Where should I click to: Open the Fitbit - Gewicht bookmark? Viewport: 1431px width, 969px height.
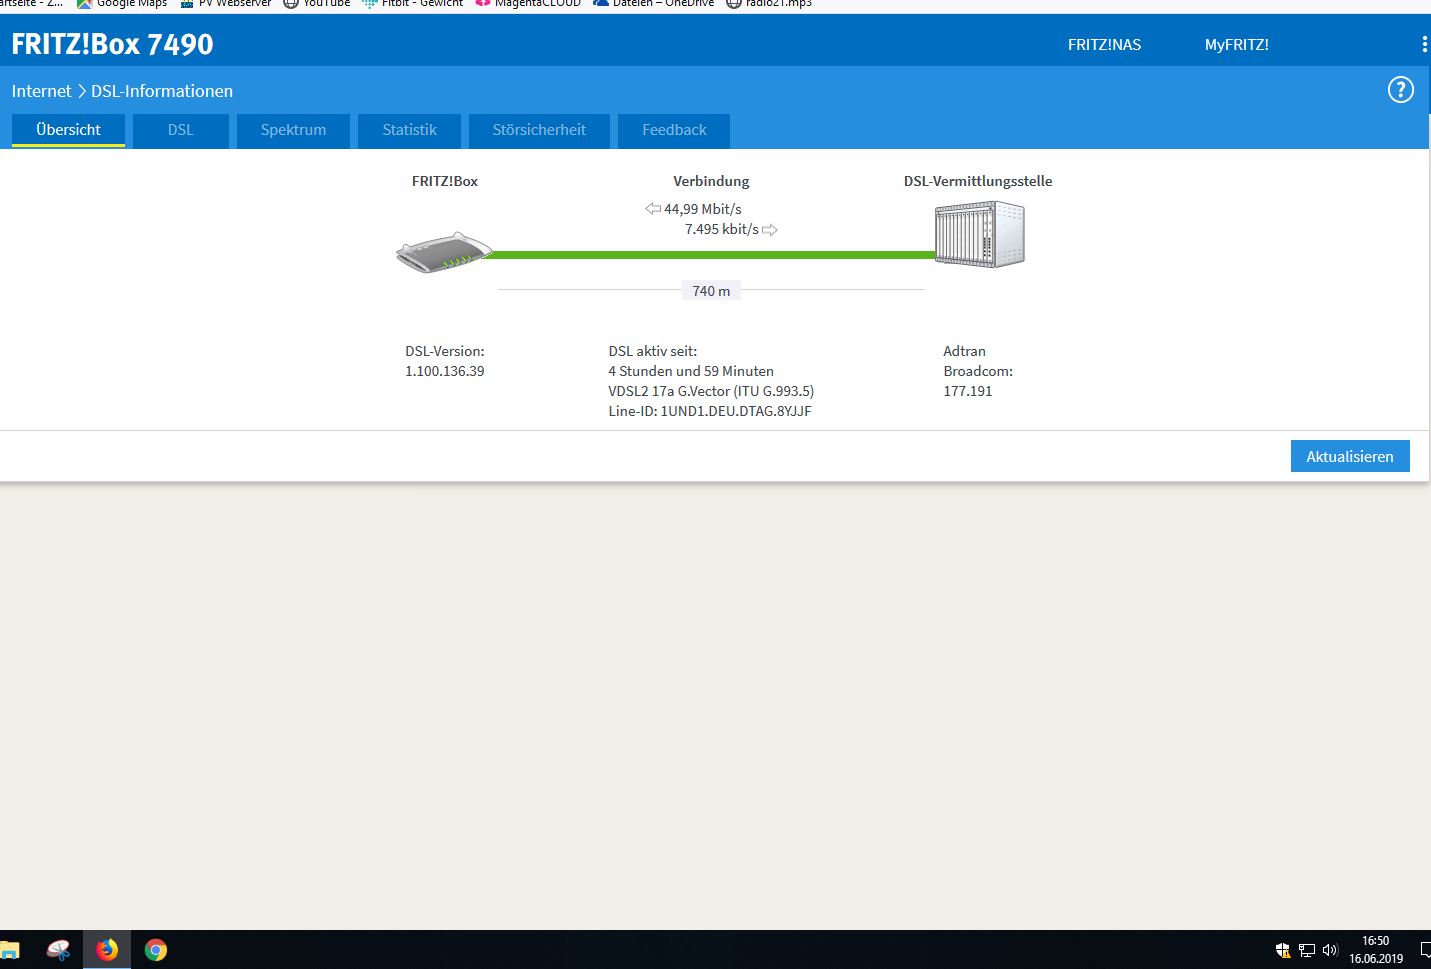[412, 4]
